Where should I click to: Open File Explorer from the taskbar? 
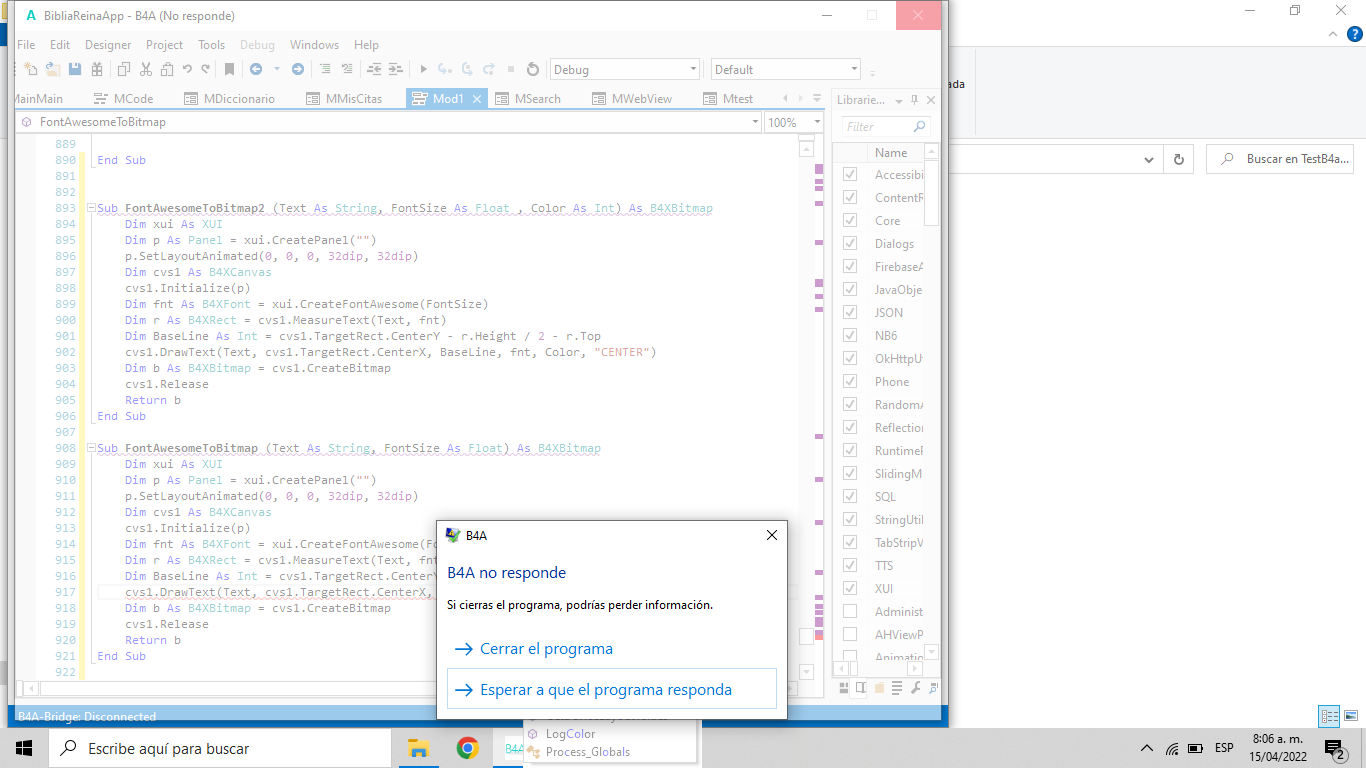coord(419,748)
